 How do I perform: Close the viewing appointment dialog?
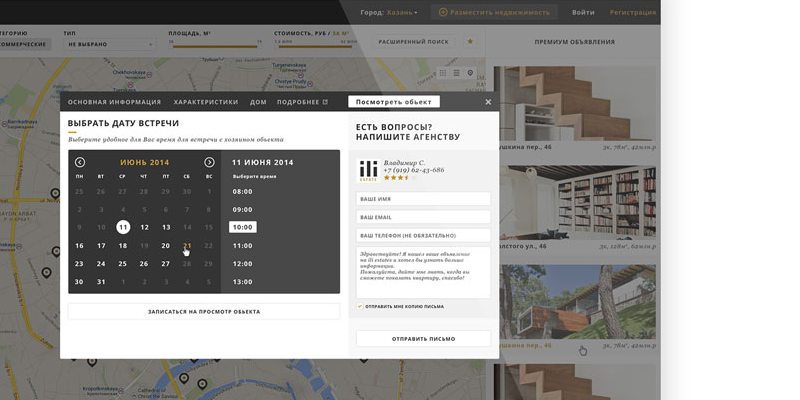pos(488,102)
